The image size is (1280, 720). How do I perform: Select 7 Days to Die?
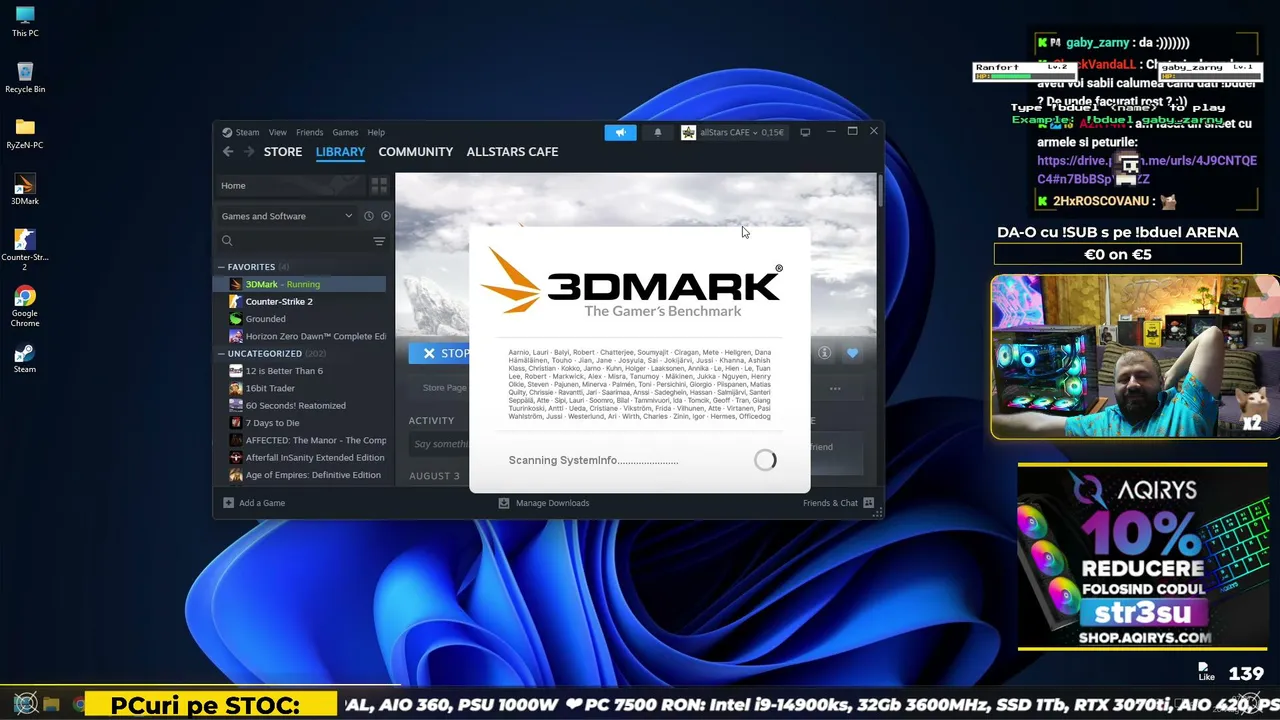click(x=300, y=423)
